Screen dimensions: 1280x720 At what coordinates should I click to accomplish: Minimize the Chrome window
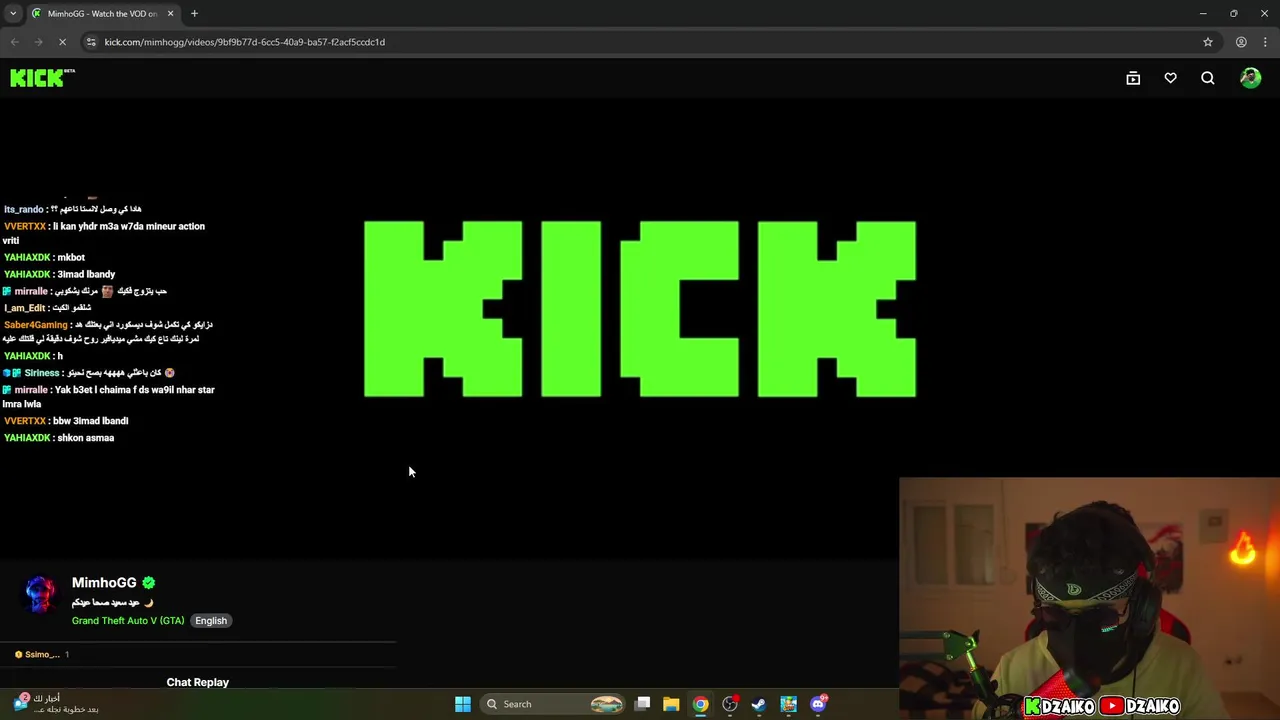[x=1203, y=13]
